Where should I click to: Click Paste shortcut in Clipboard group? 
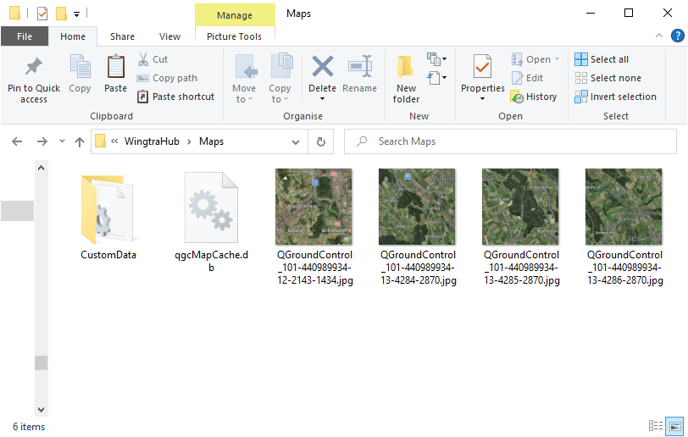[x=176, y=97]
